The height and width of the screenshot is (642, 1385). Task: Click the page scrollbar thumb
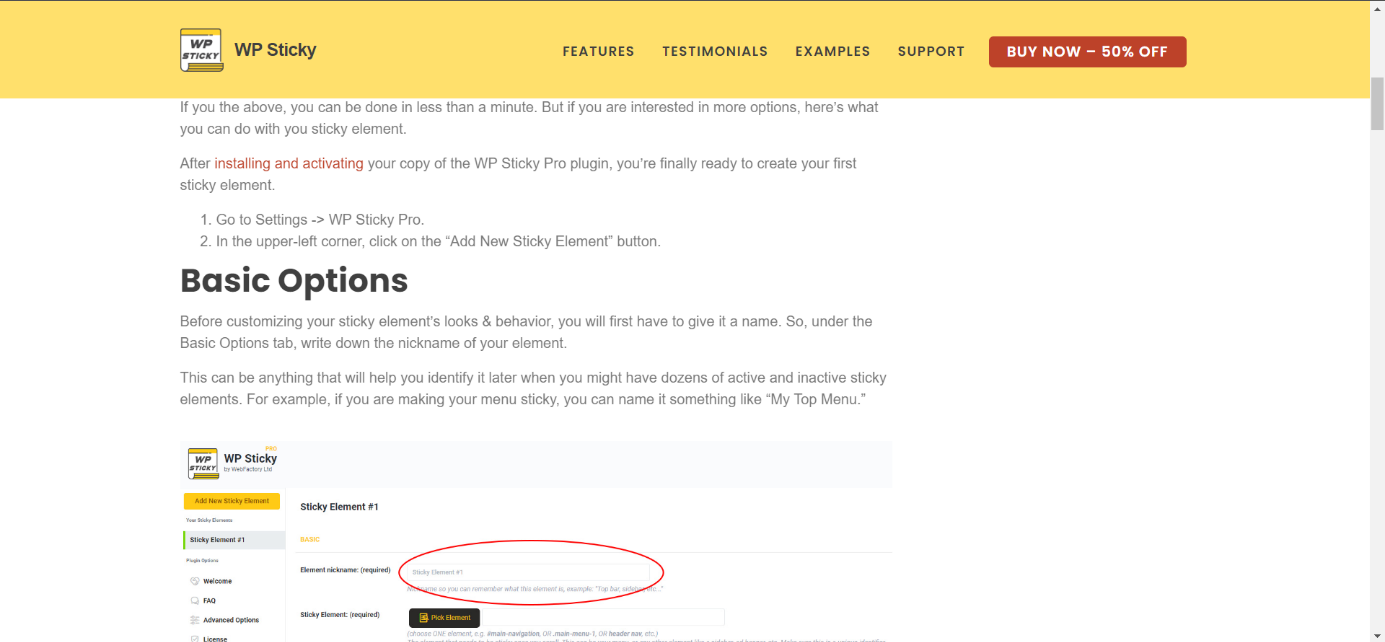click(x=1377, y=102)
